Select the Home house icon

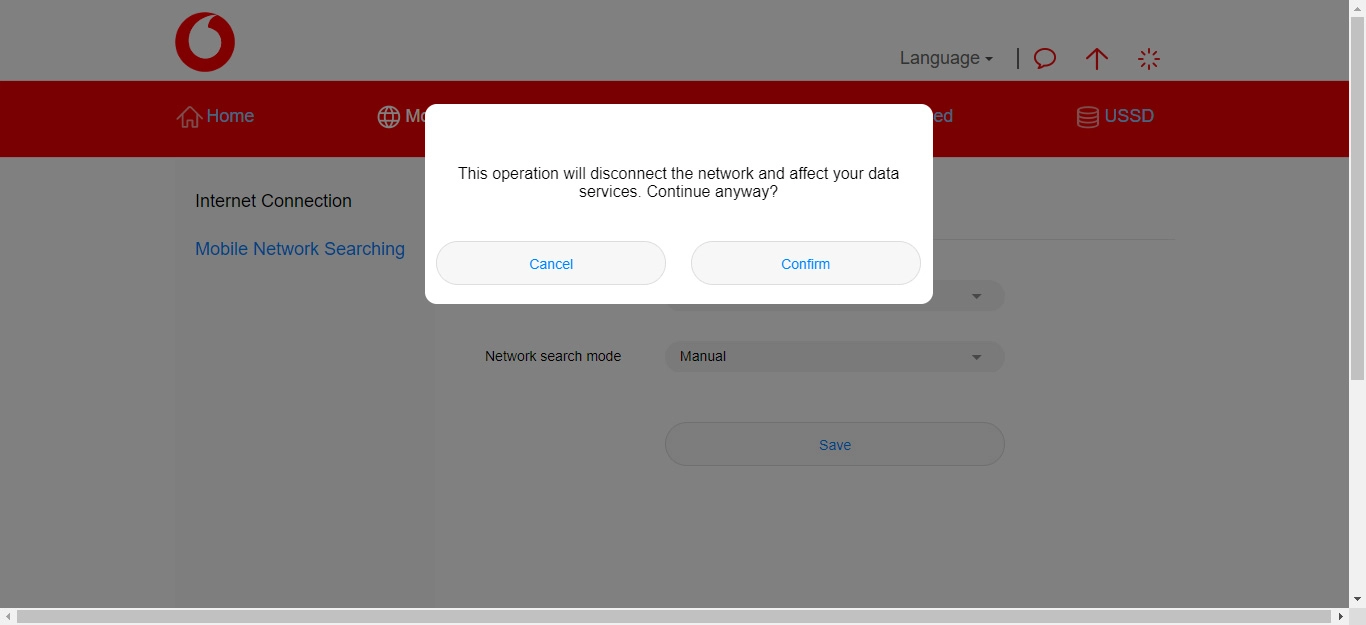[189, 116]
